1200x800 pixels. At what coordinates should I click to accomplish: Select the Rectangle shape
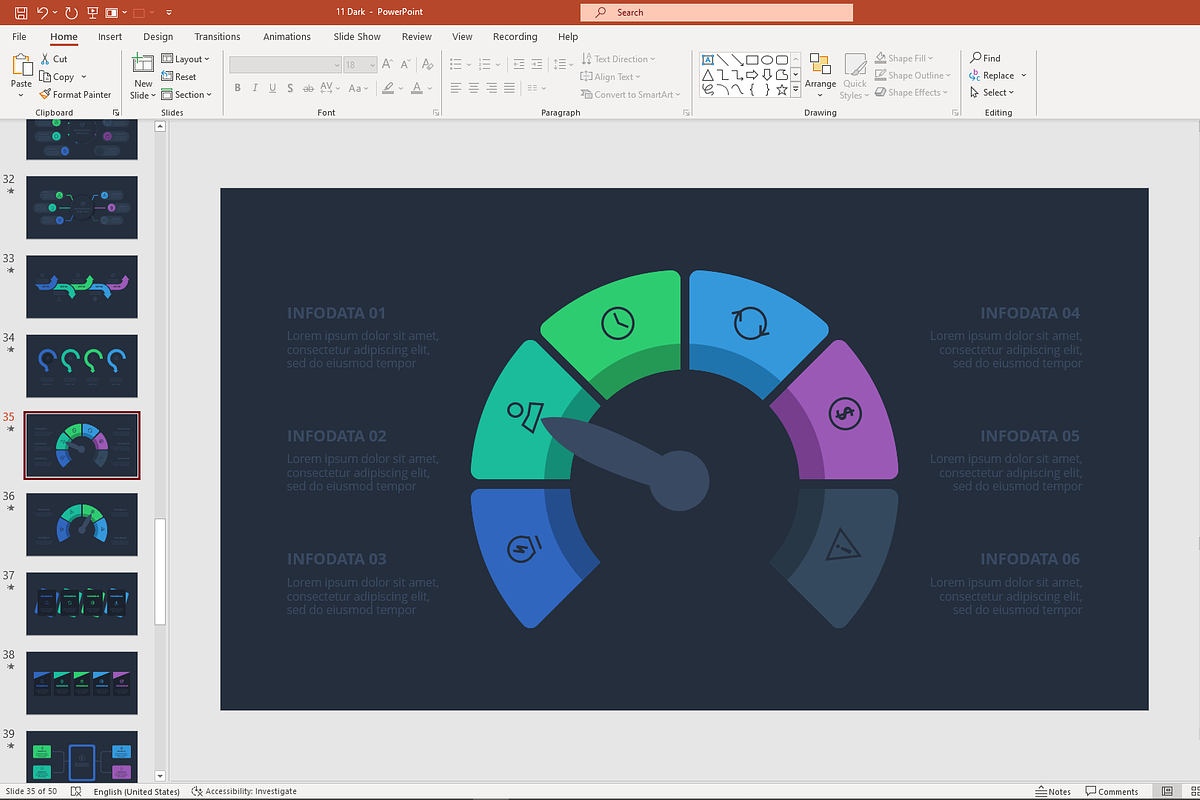(752, 59)
